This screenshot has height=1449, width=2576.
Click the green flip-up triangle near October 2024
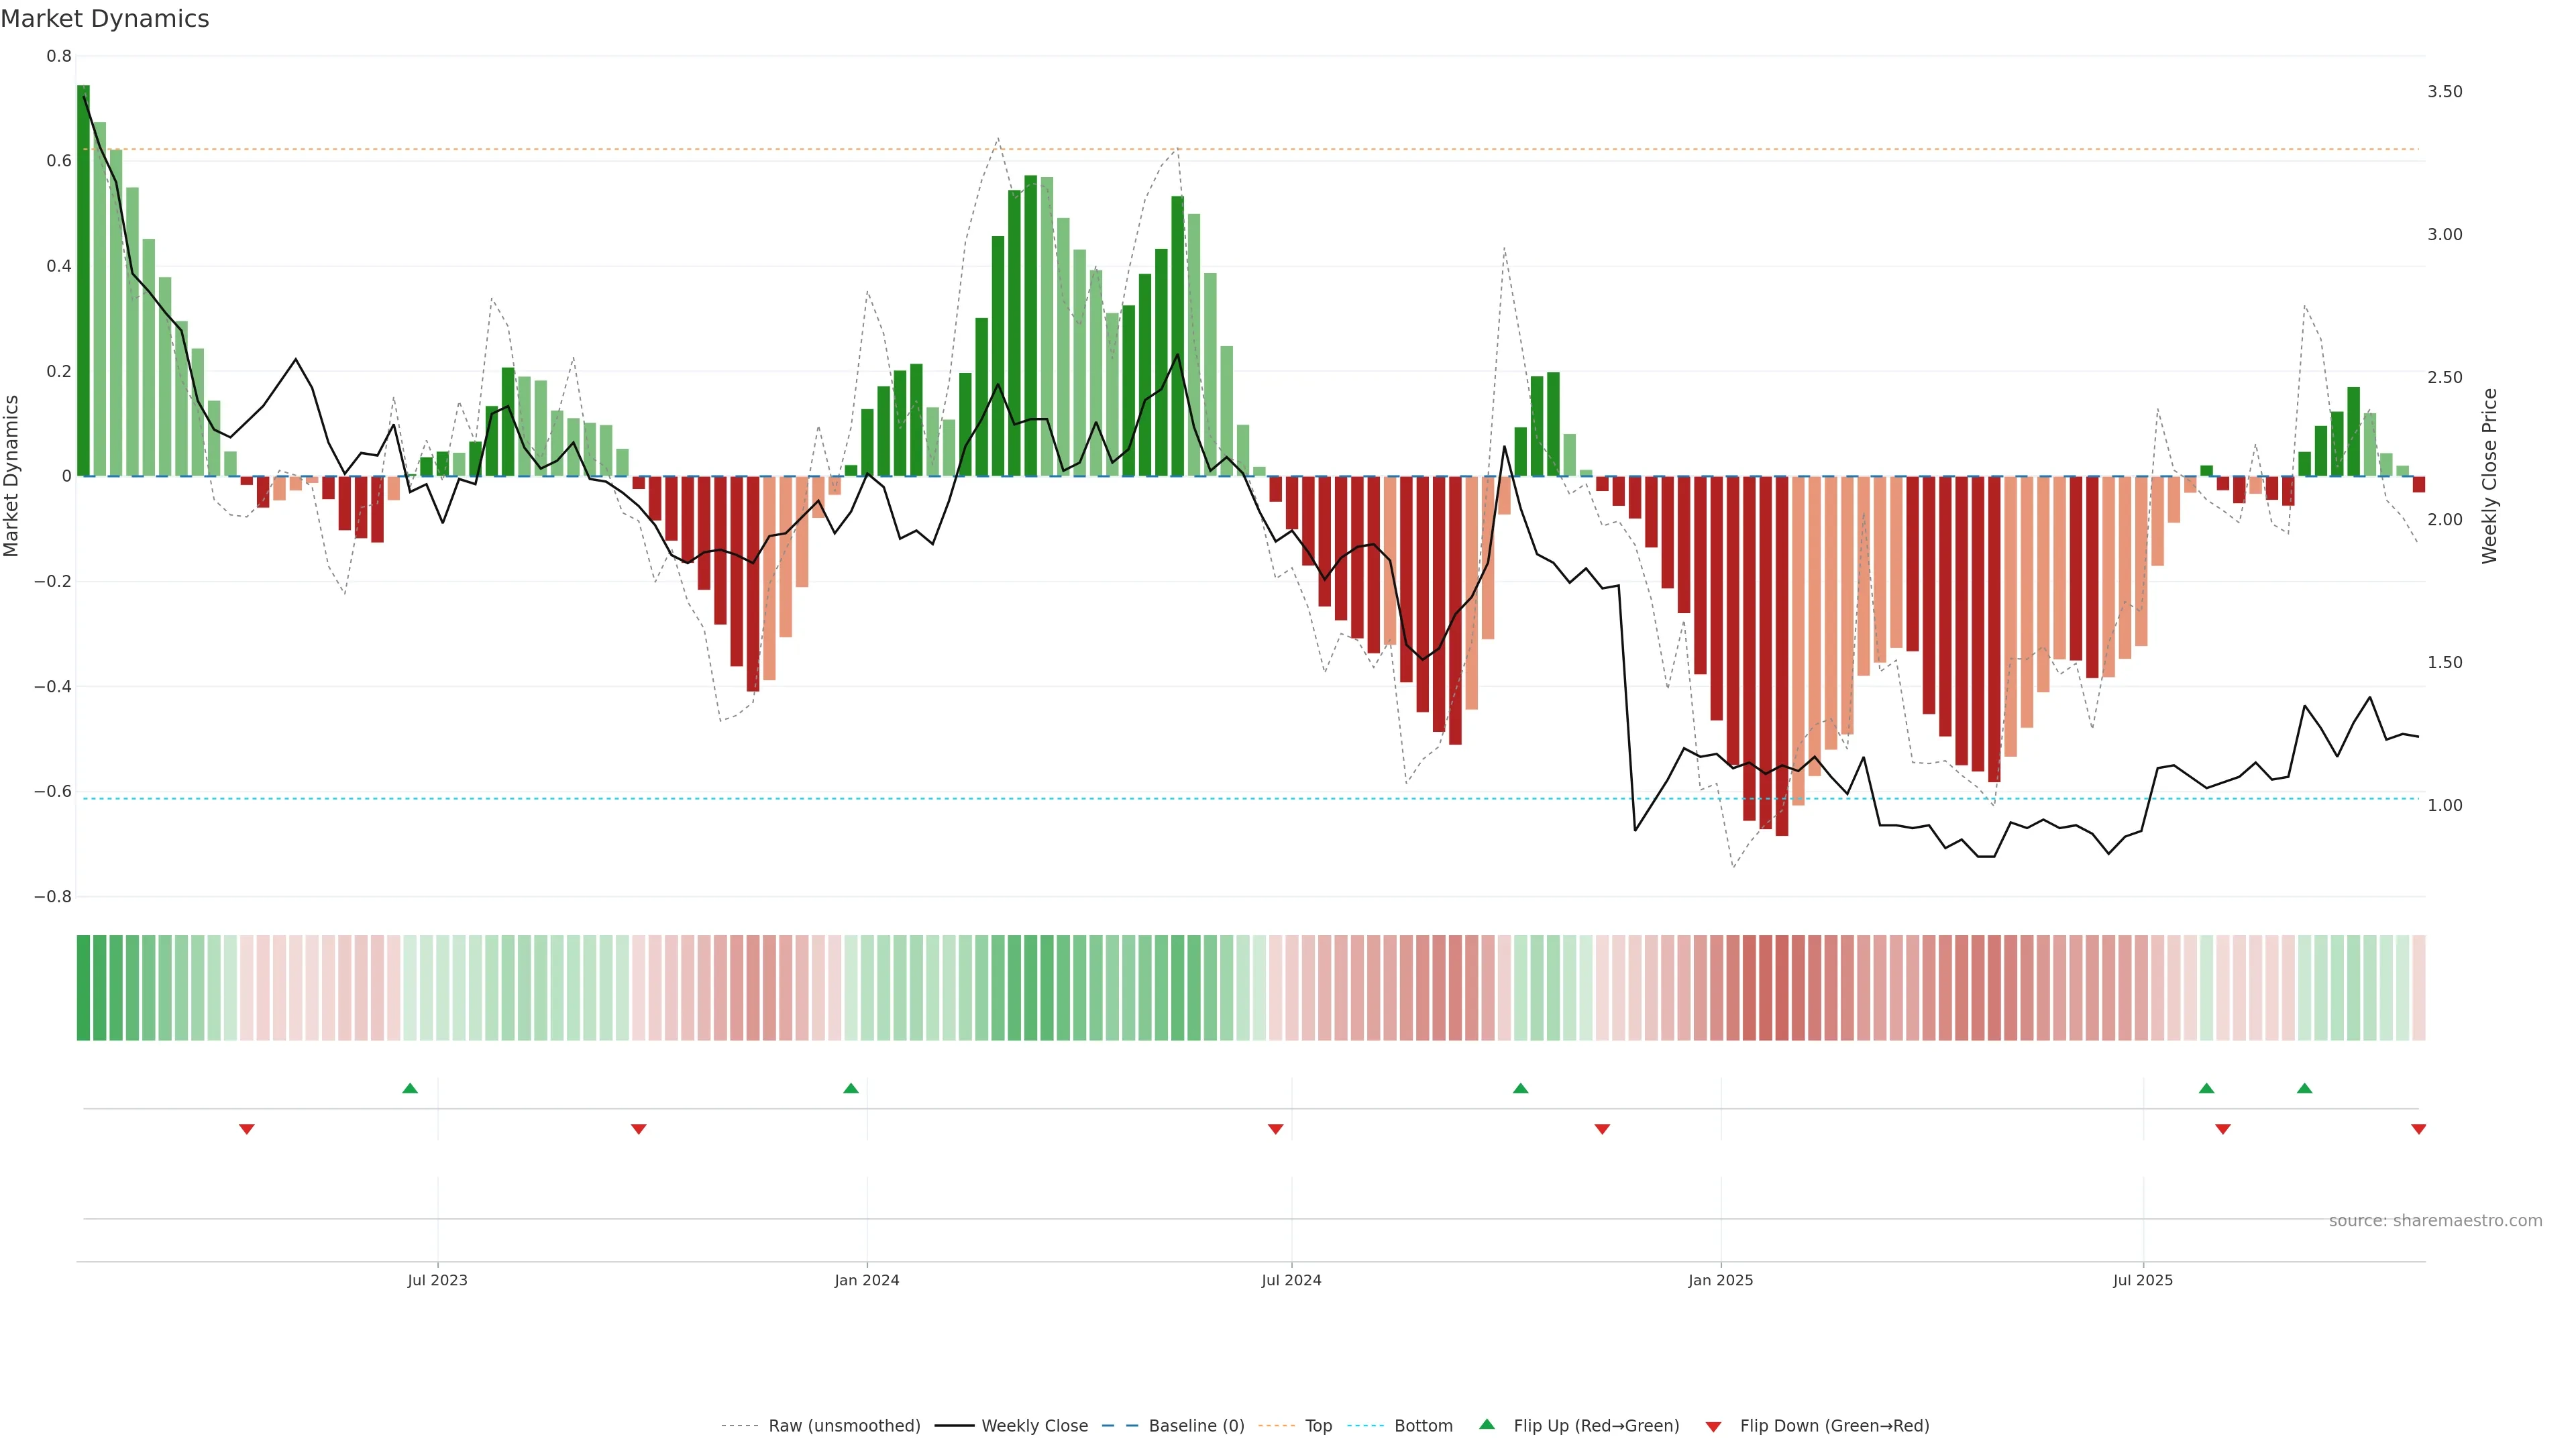[x=1520, y=1088]
